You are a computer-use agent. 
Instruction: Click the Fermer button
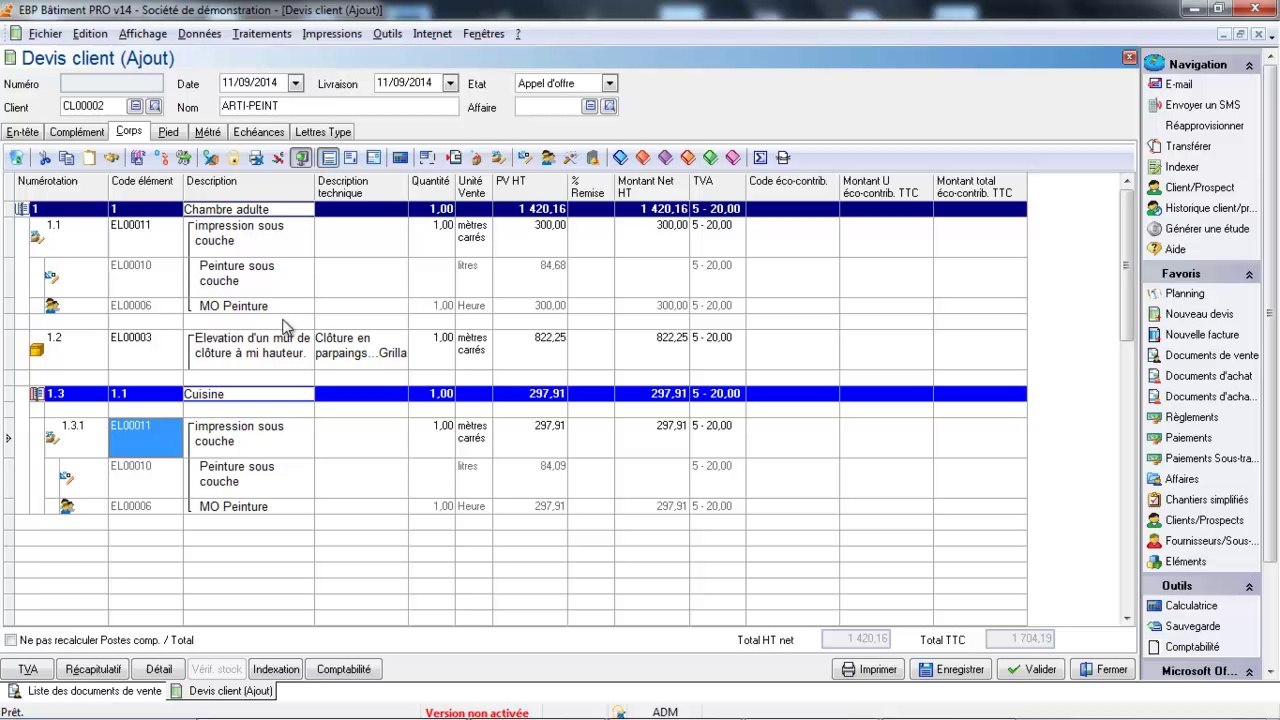(x=1103, y=669)
